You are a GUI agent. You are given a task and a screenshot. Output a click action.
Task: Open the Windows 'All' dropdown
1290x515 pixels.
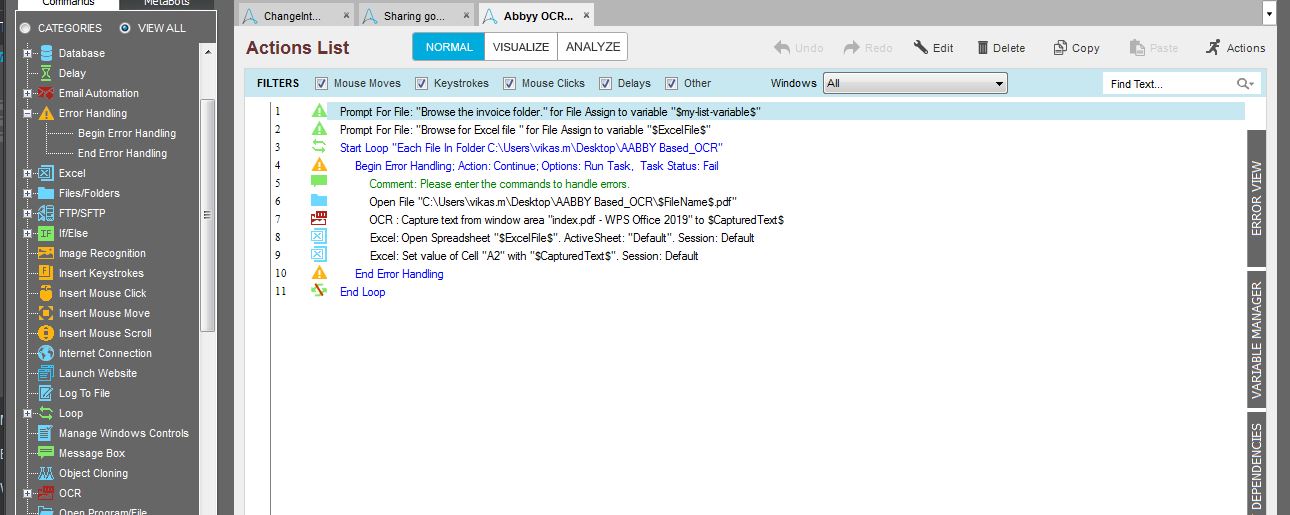914,84
